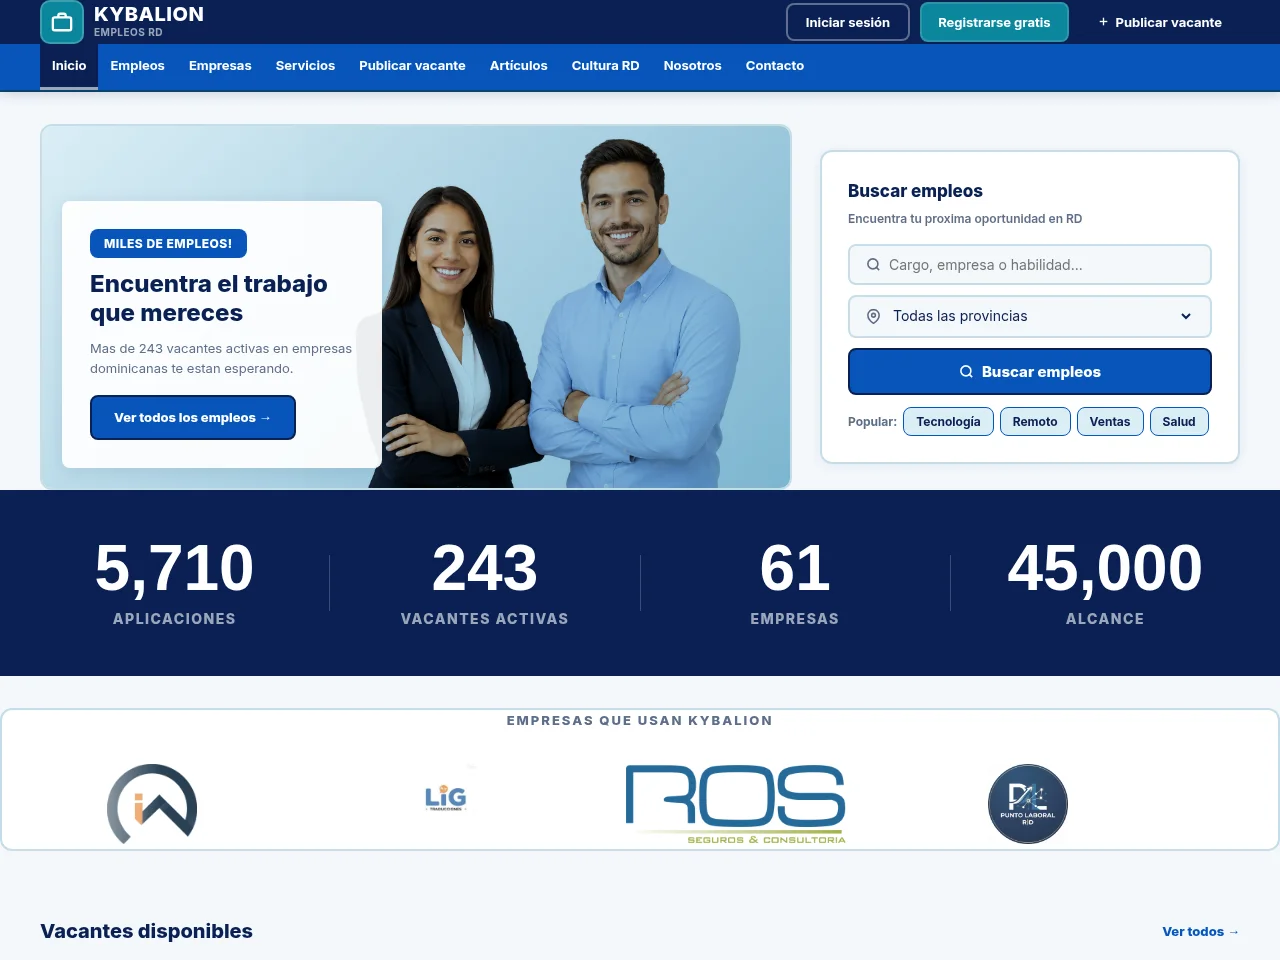Select the Remoto popular tag
Viewport: 1280px width, 960px height.
(1035, 422)
